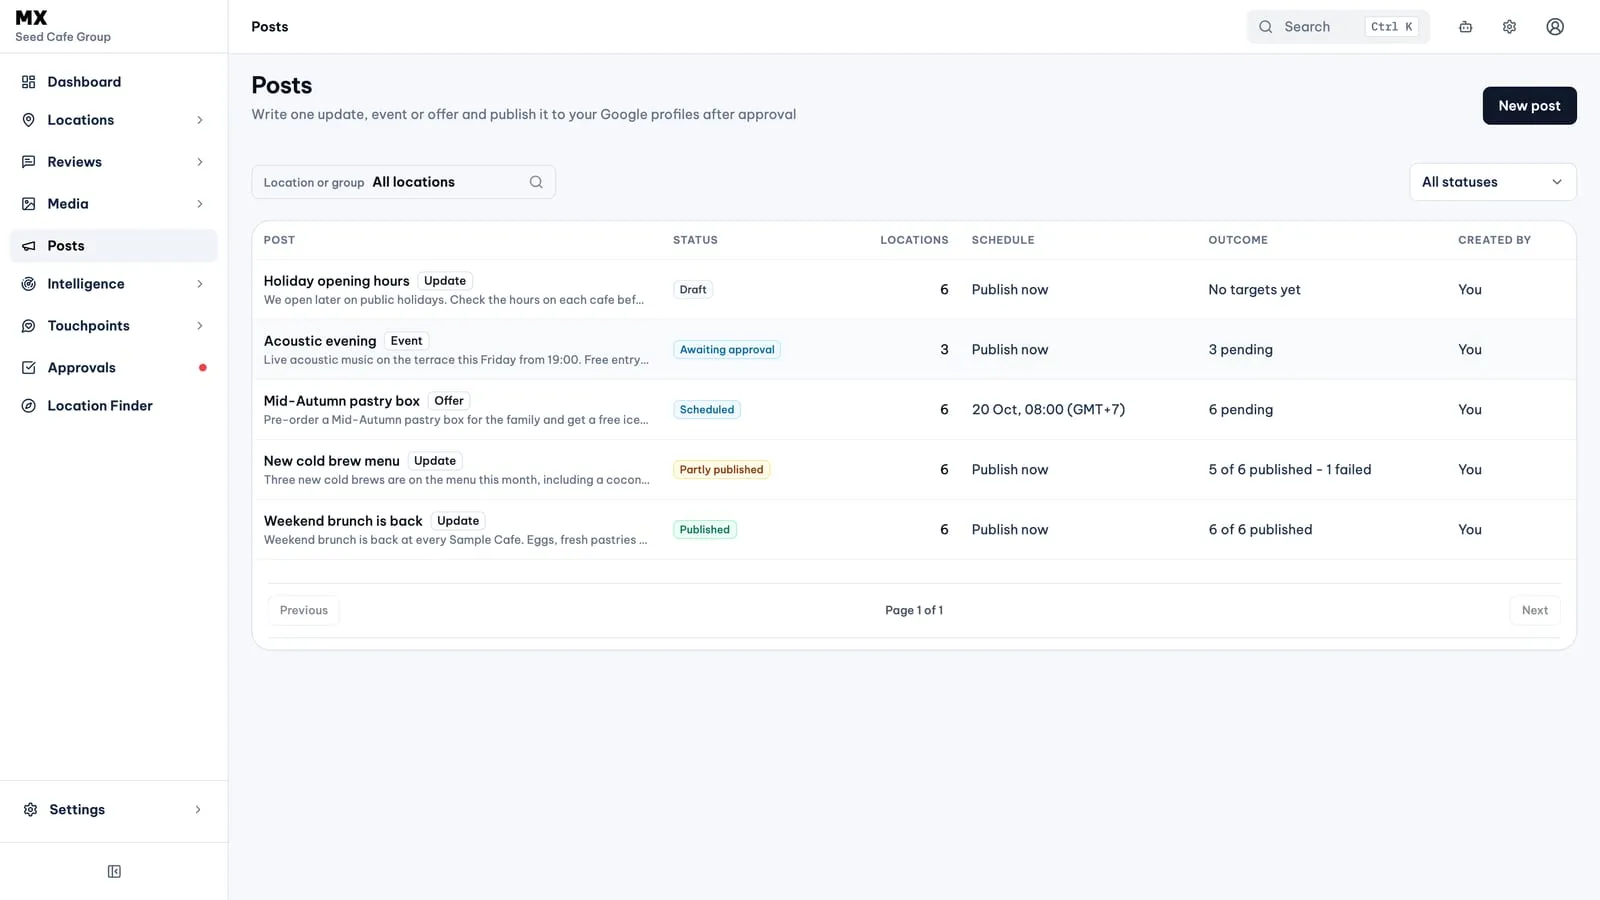
Task: Open the Acoustic evening post
Action: [320, 341]
